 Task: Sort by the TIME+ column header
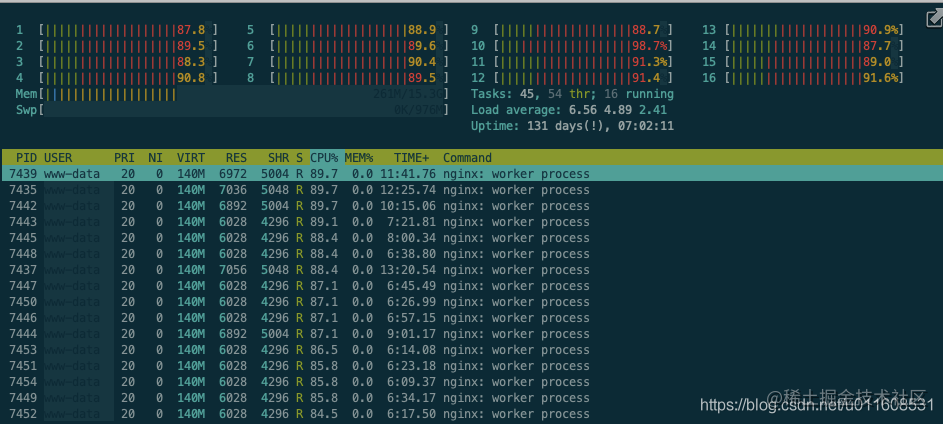click(x=411, y=158)
